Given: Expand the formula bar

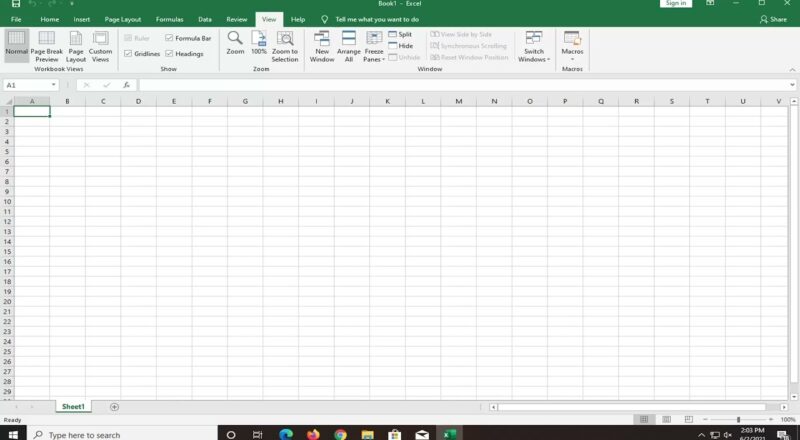Looking at the screenshot, I should pos(792,85).
